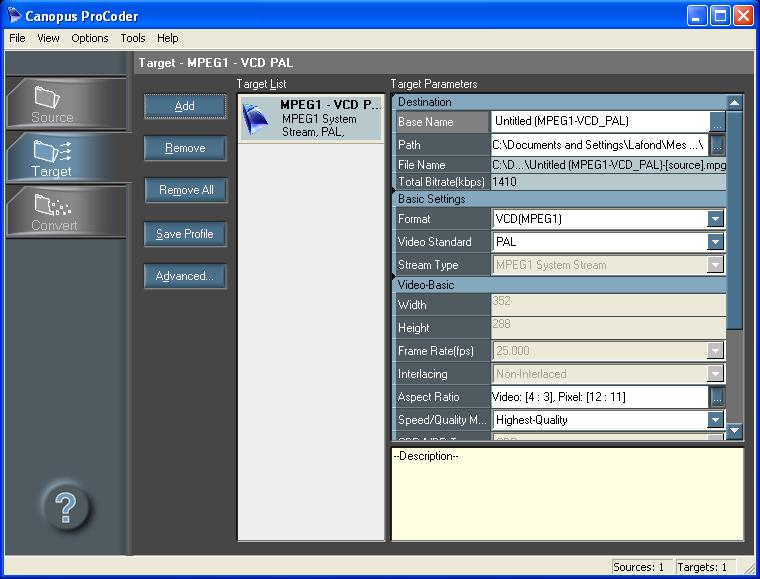Viewport: 760px width, 579px height.
Task: Open the Speed/Quality Mode dropdown
Action: [715, 420]
